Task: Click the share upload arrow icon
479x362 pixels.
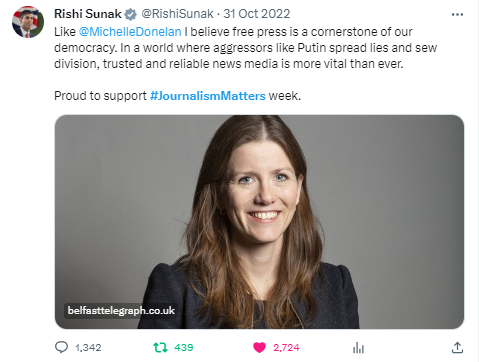Action: 457,347
